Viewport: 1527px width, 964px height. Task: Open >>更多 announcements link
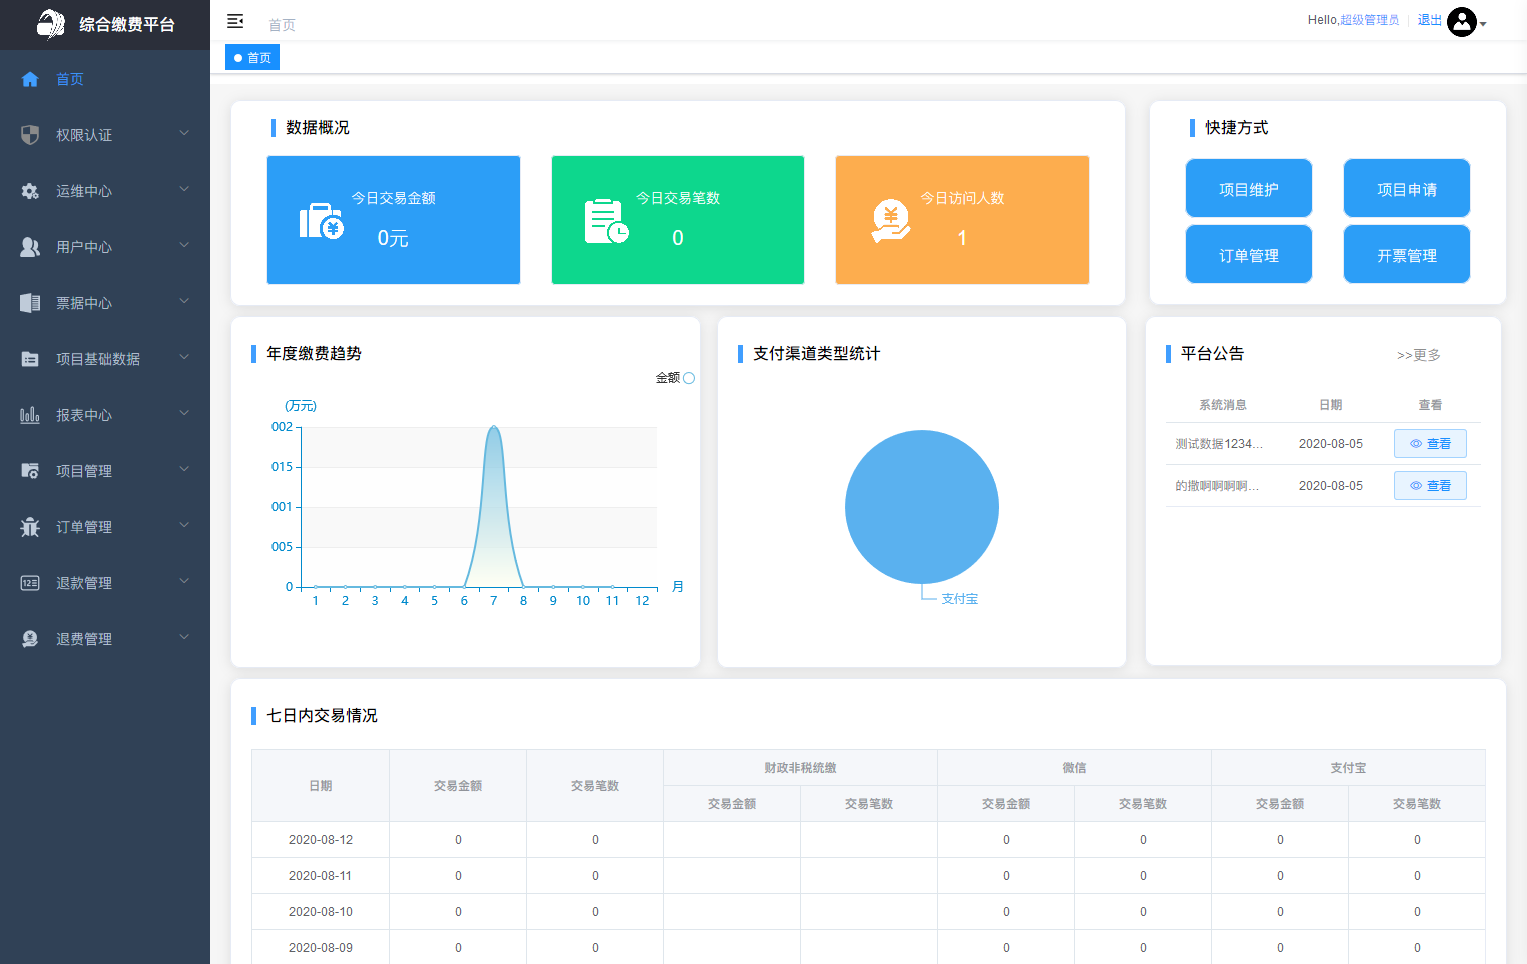click(x=1419, y=355)
